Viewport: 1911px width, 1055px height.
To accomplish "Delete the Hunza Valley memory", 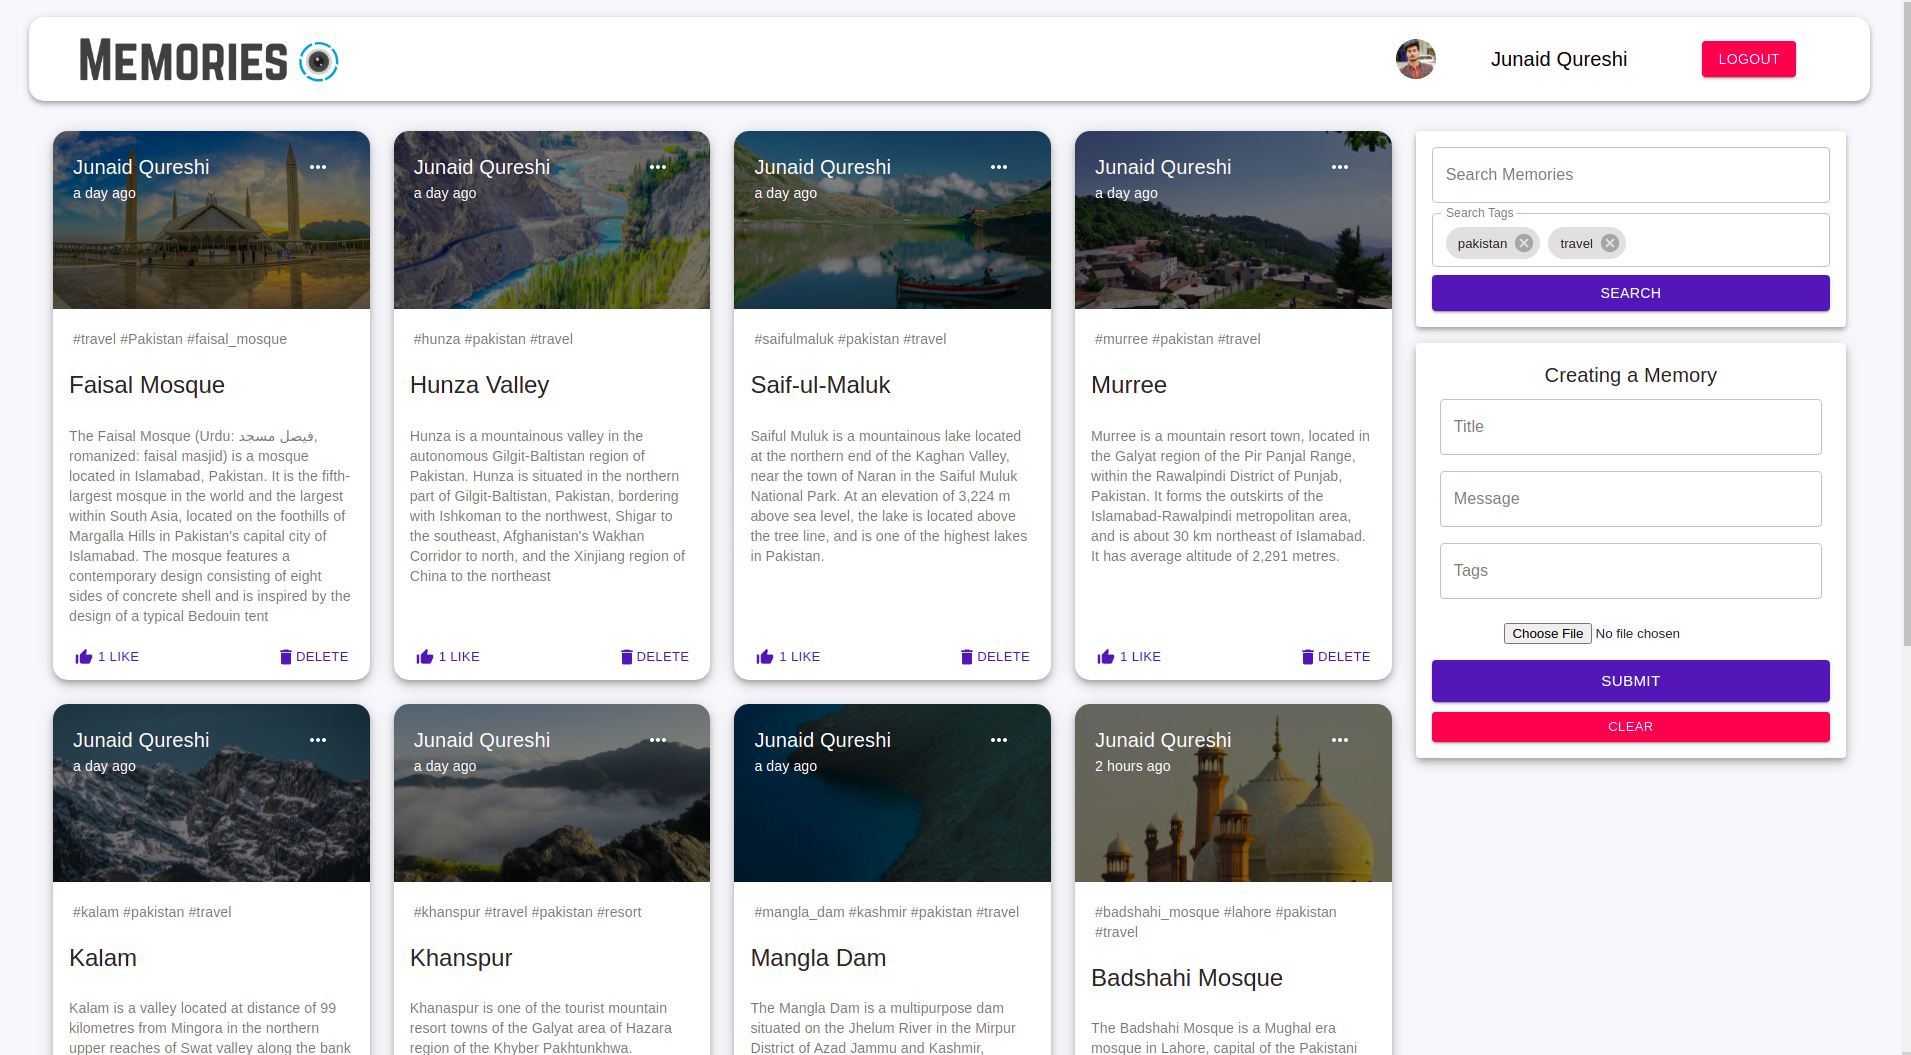I will pyautogui.click(x=655, y=657).
